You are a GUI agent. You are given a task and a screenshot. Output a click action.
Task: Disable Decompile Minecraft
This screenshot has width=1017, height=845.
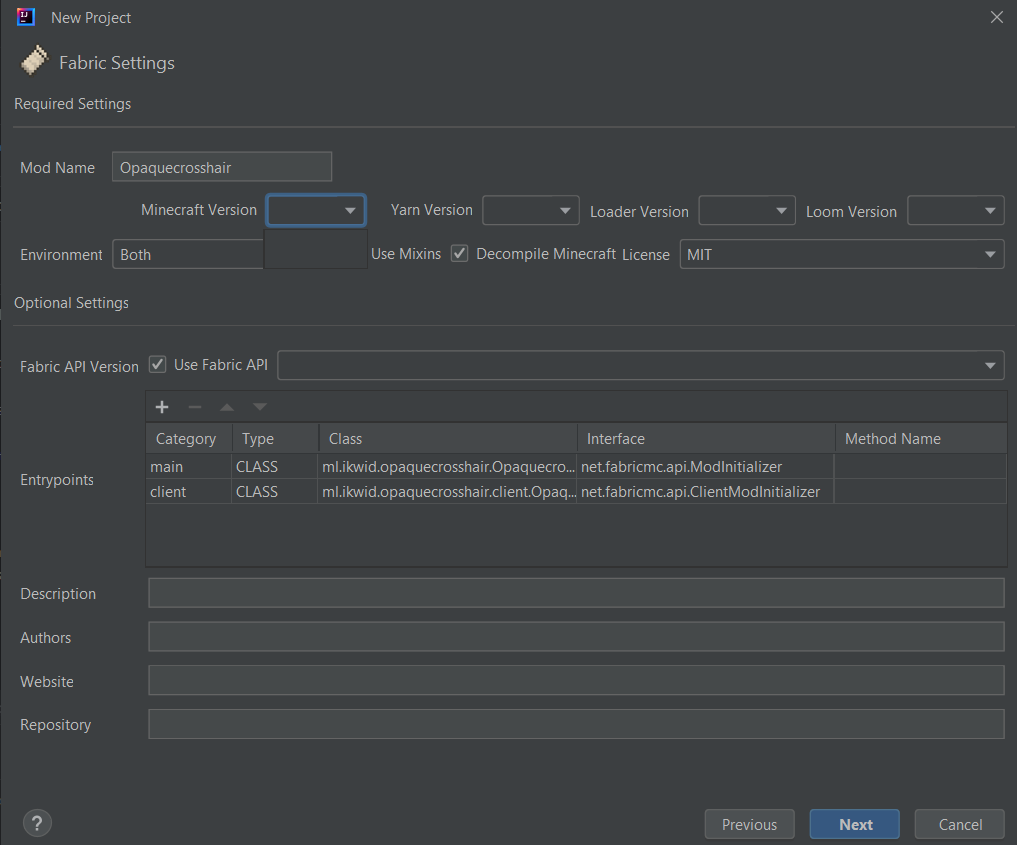(x=459, y=253)
